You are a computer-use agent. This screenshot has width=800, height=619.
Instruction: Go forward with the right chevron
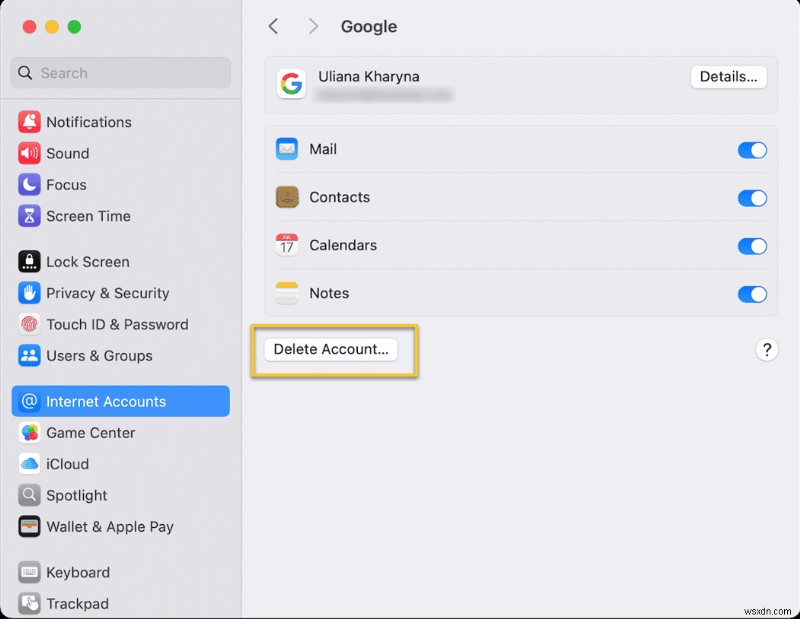[x=313, y=26]
